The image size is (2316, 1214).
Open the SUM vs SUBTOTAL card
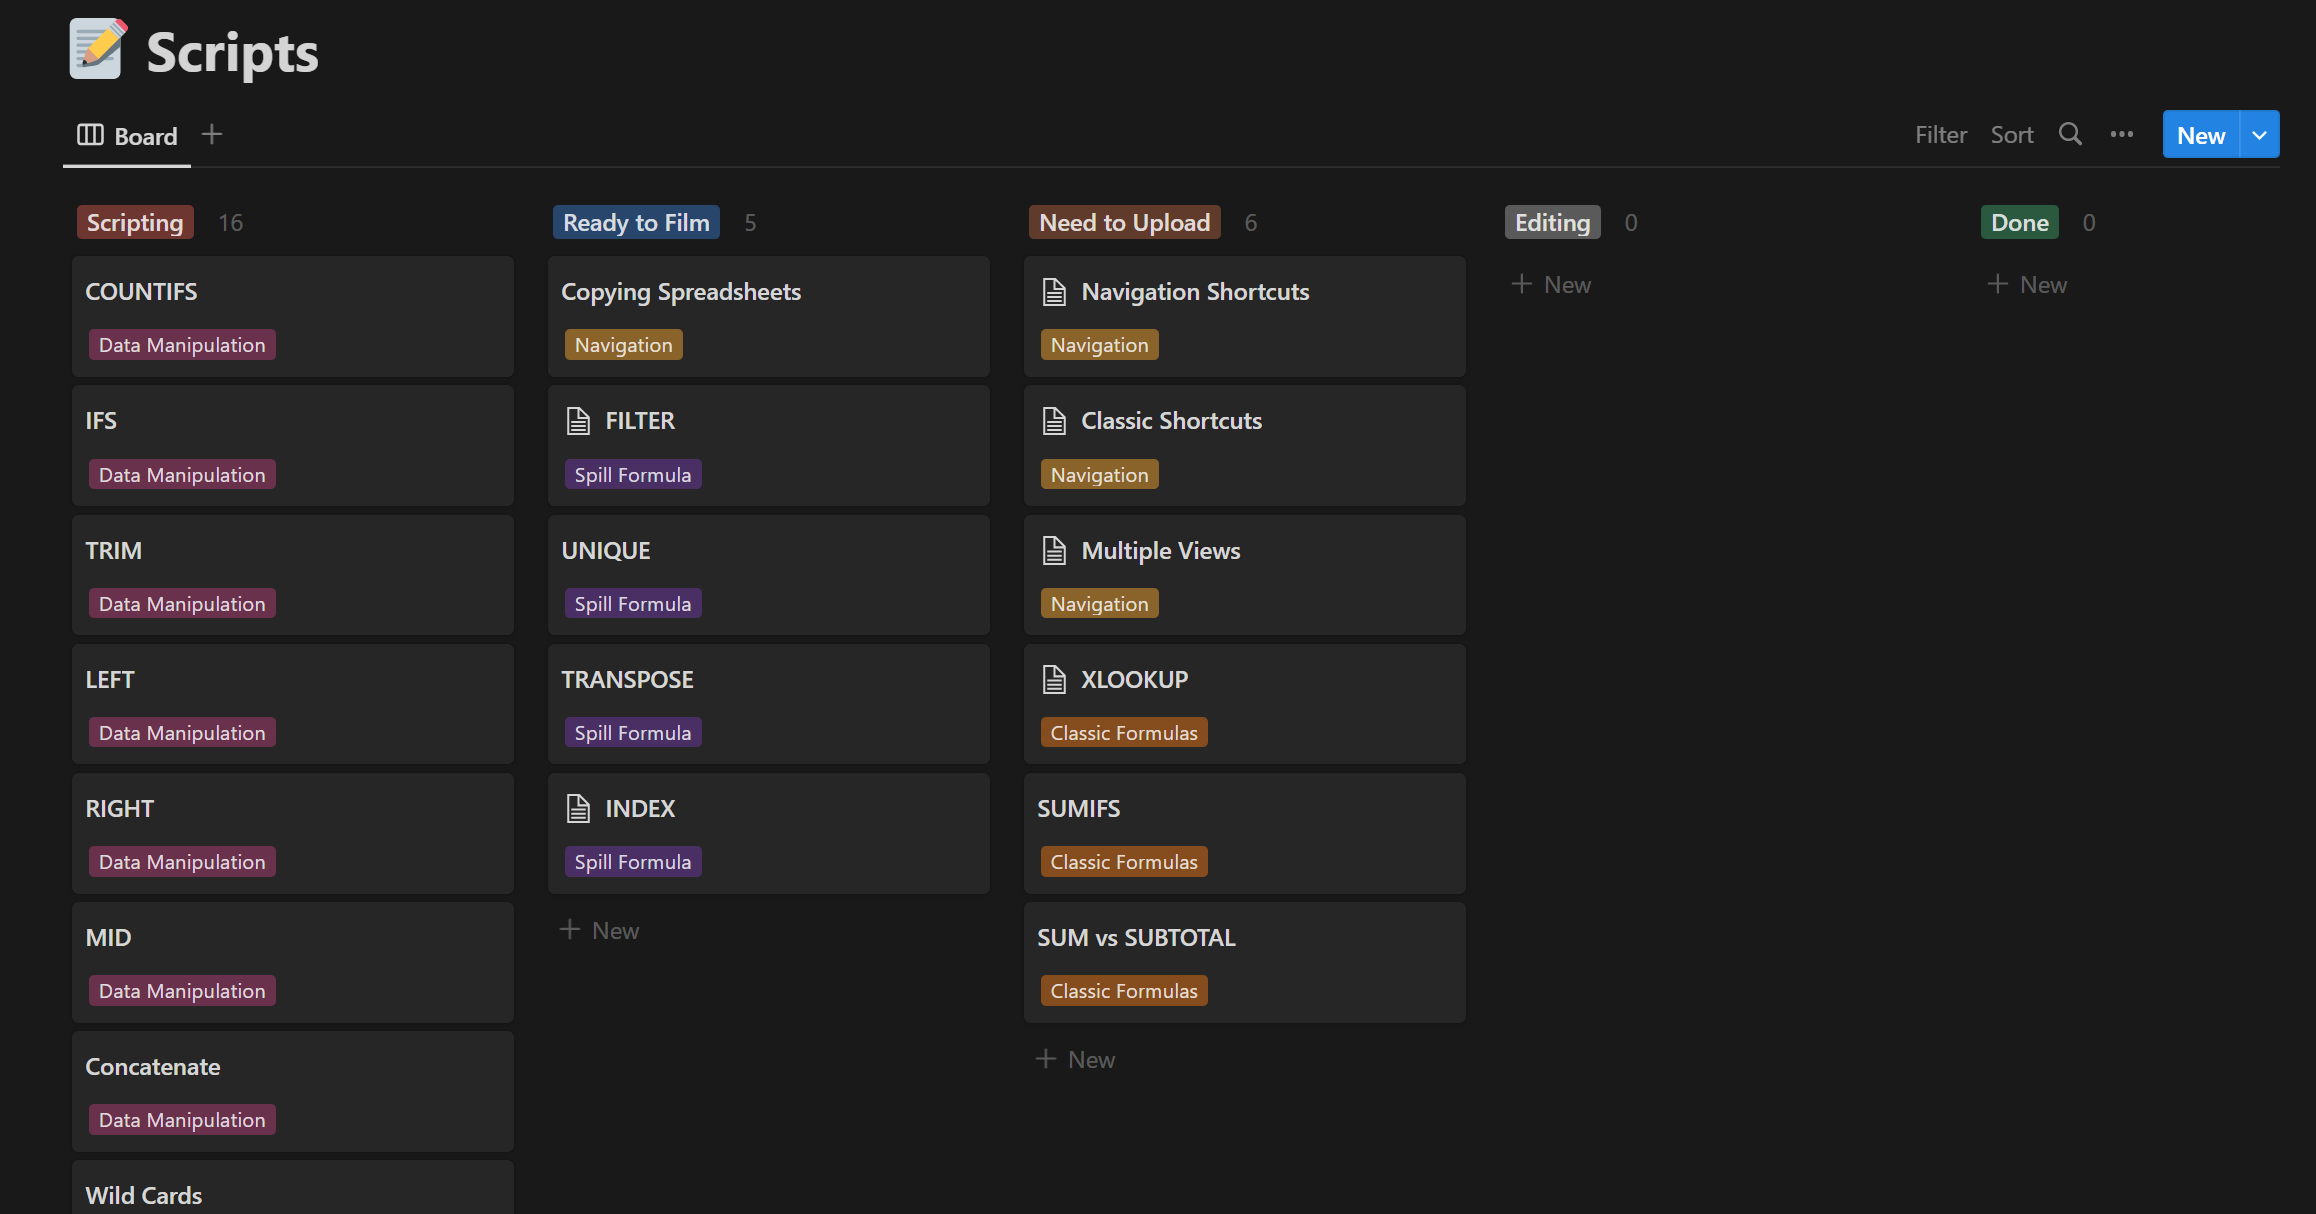[1136, 938]
